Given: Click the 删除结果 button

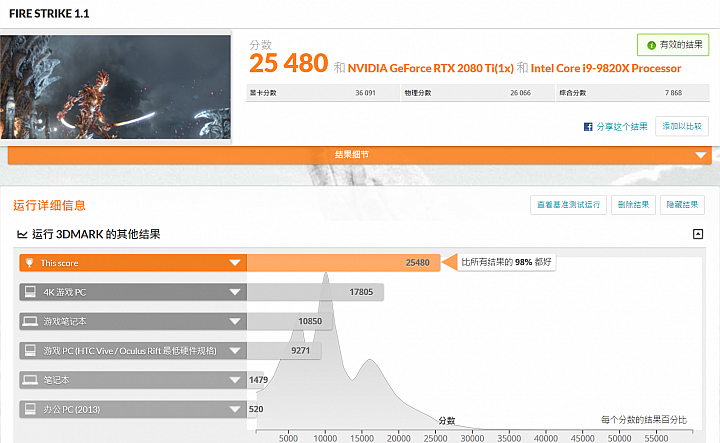Looking at the screenshot, I should [x=633, y=205].
